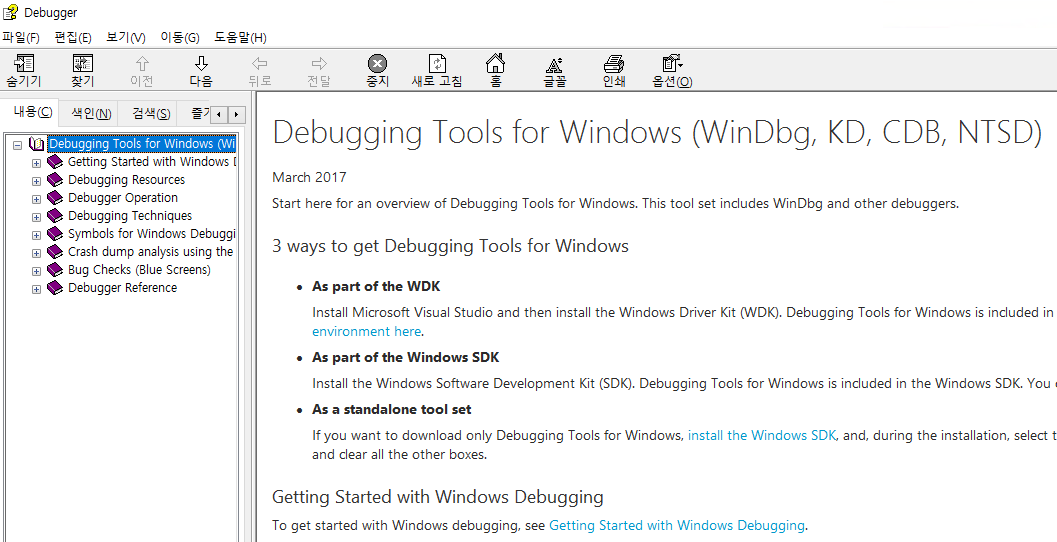Screen dimensions: 1057x542
Task: Open the 글꼴 (Font) toolbar icon
Action: click(554, 64)
